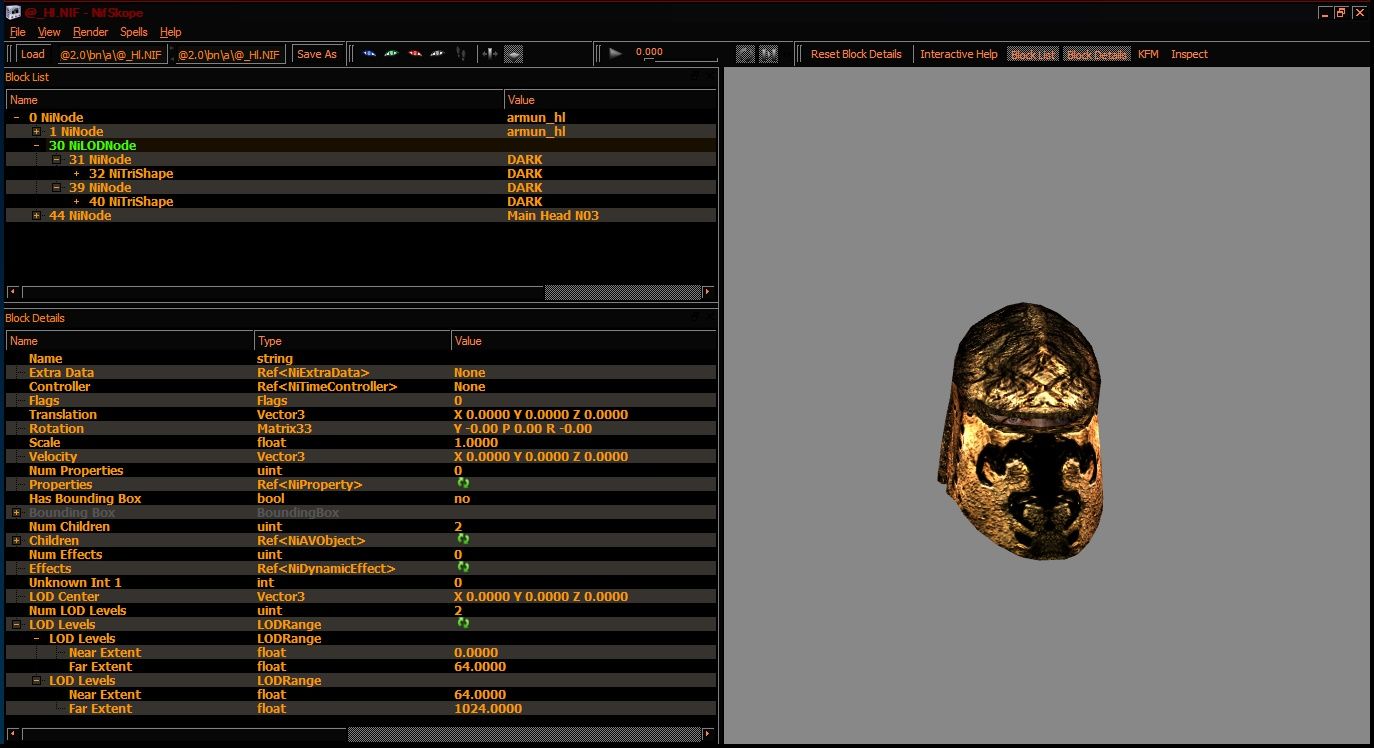Image resolution: width=1374 pixels, height=748 pixels.
Task: Toggle the perspective view toolbar icon
Action: click(513, 54)
